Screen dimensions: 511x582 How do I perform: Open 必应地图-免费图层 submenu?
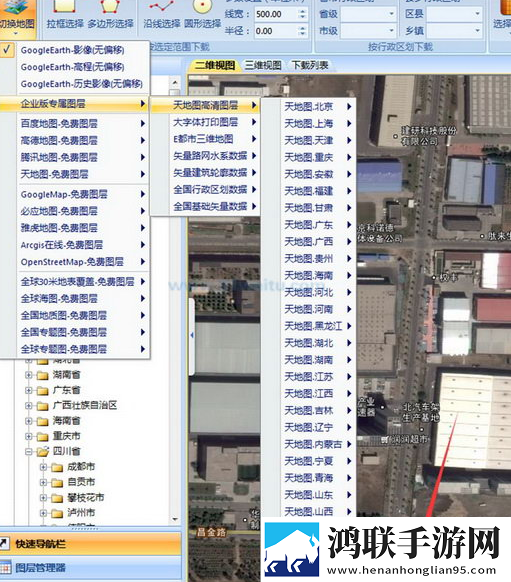(x=74, y=211)
